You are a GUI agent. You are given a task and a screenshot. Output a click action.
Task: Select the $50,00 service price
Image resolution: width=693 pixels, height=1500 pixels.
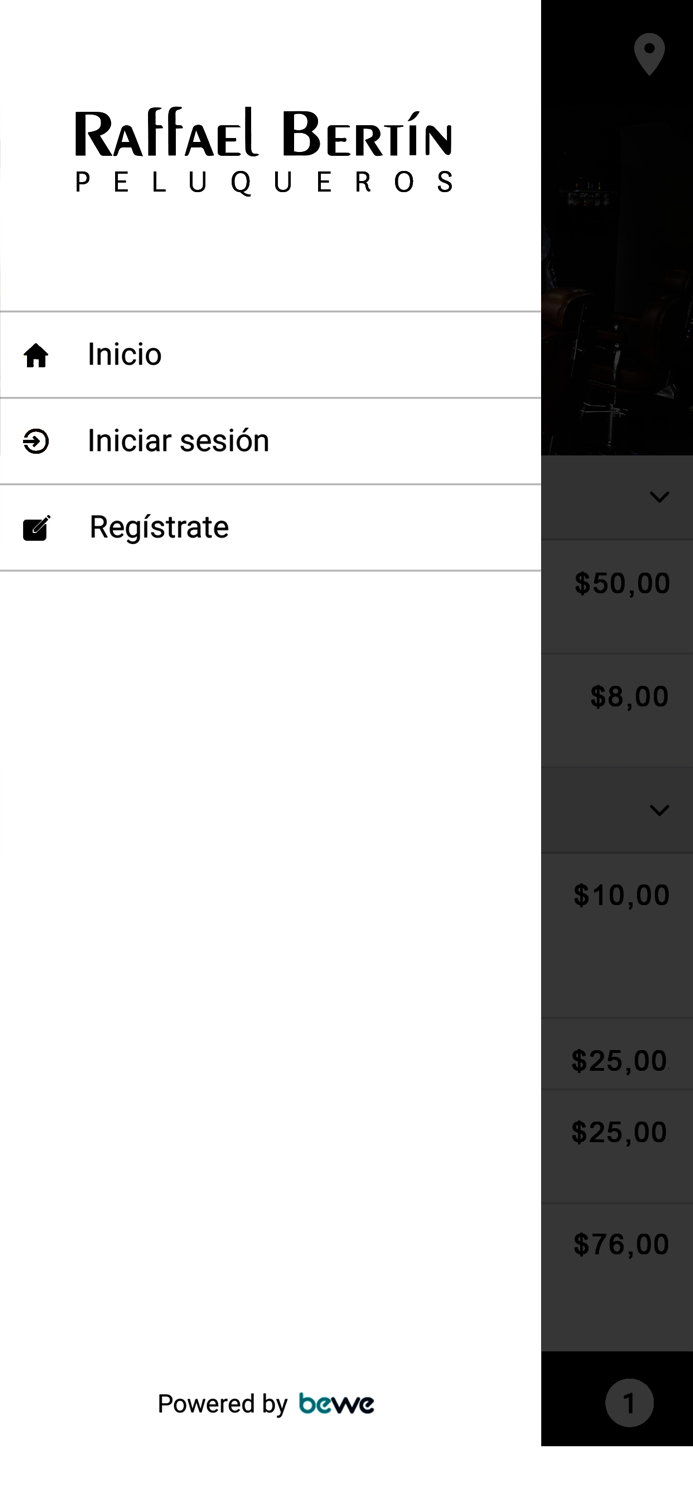622,584
